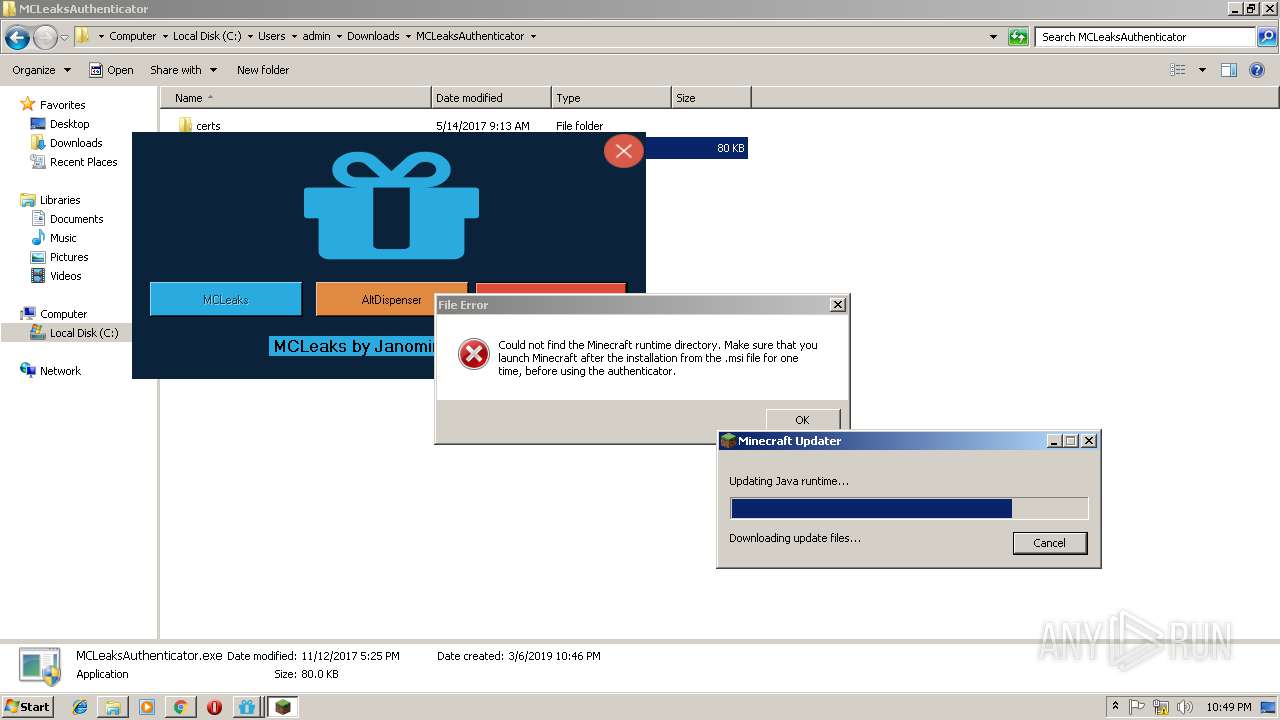The height and width of the screenshot is (720, 1280).
Task: Sort by Date modified column
Action: point(491,98)
